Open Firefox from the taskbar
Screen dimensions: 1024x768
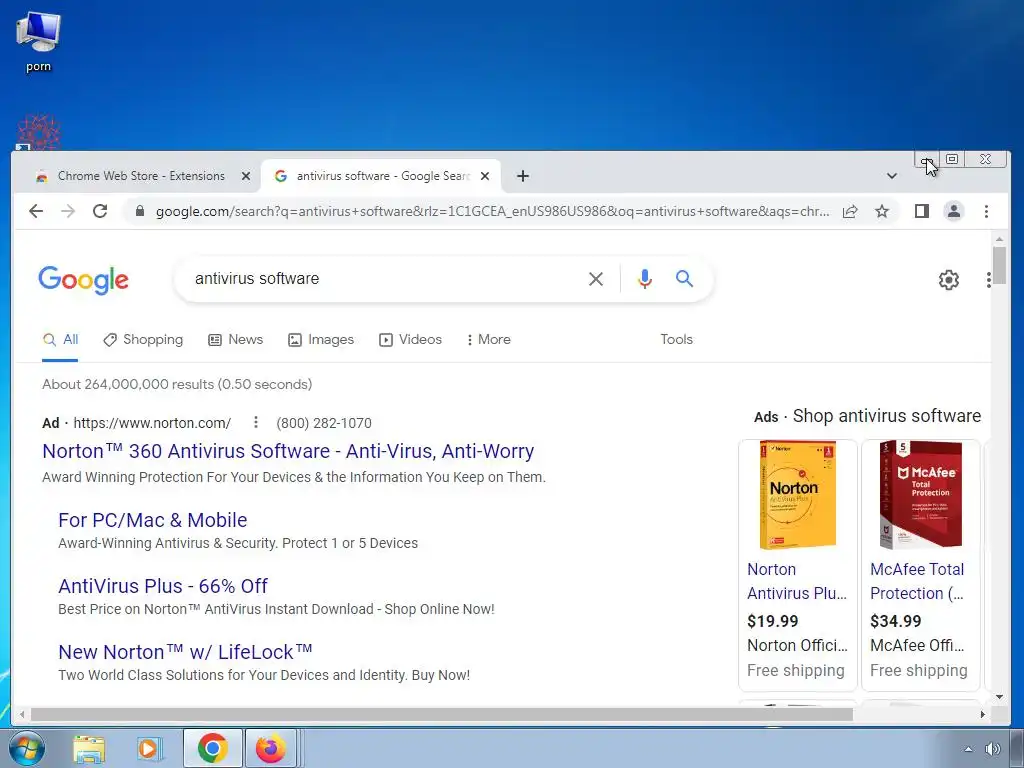click(270, 748)
